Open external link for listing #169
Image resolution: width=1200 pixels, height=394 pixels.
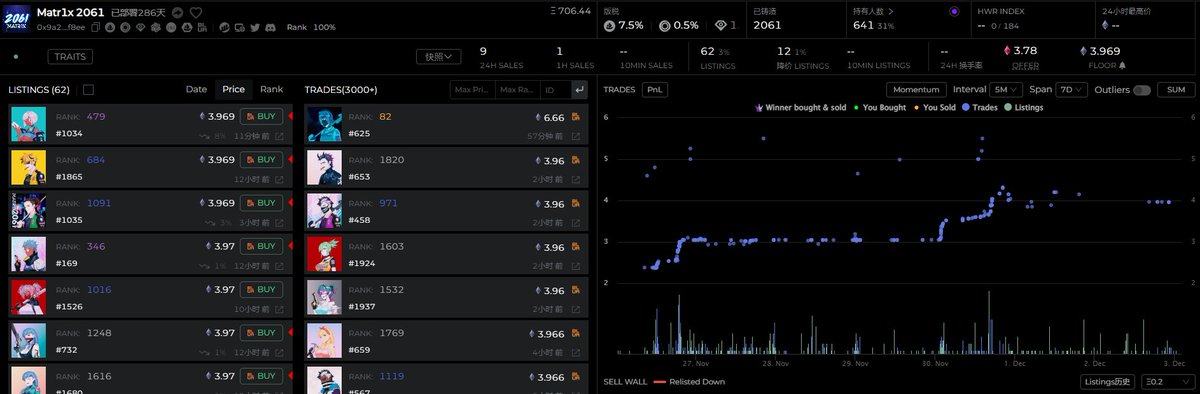pyautogui.click(x=279, y=265)
